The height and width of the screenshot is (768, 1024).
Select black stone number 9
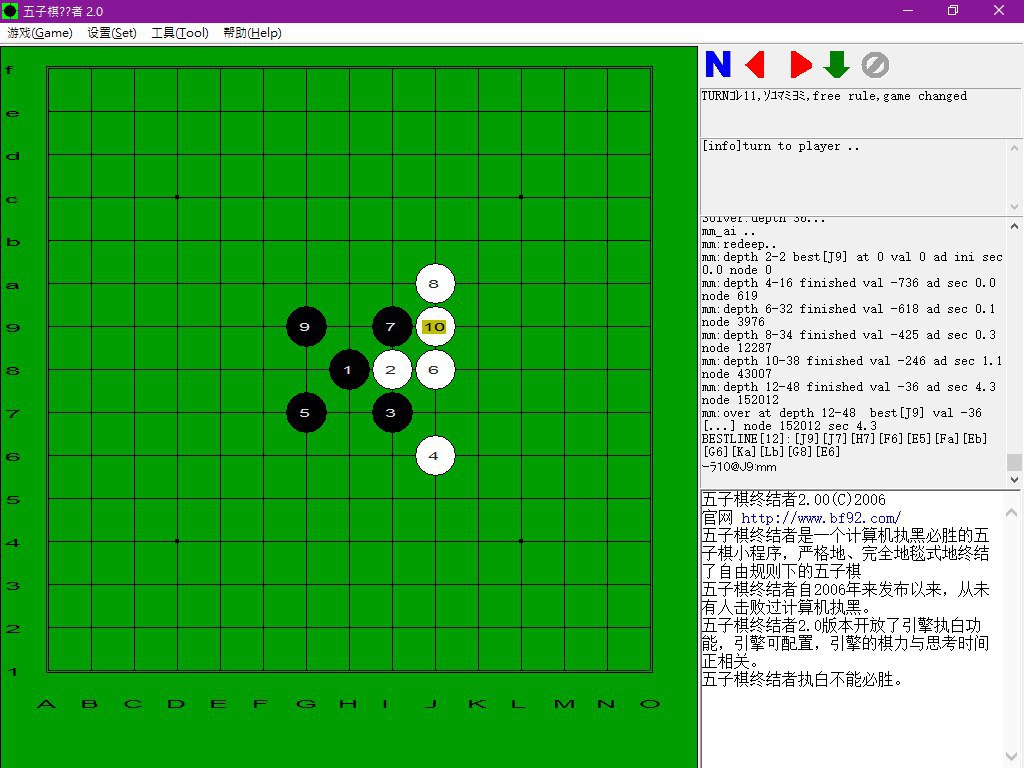tap(306, 327)
